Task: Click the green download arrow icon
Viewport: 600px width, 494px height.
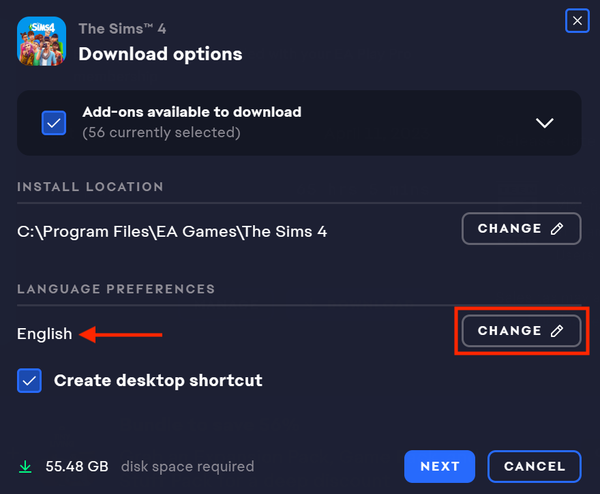Action: pos(25,466)
